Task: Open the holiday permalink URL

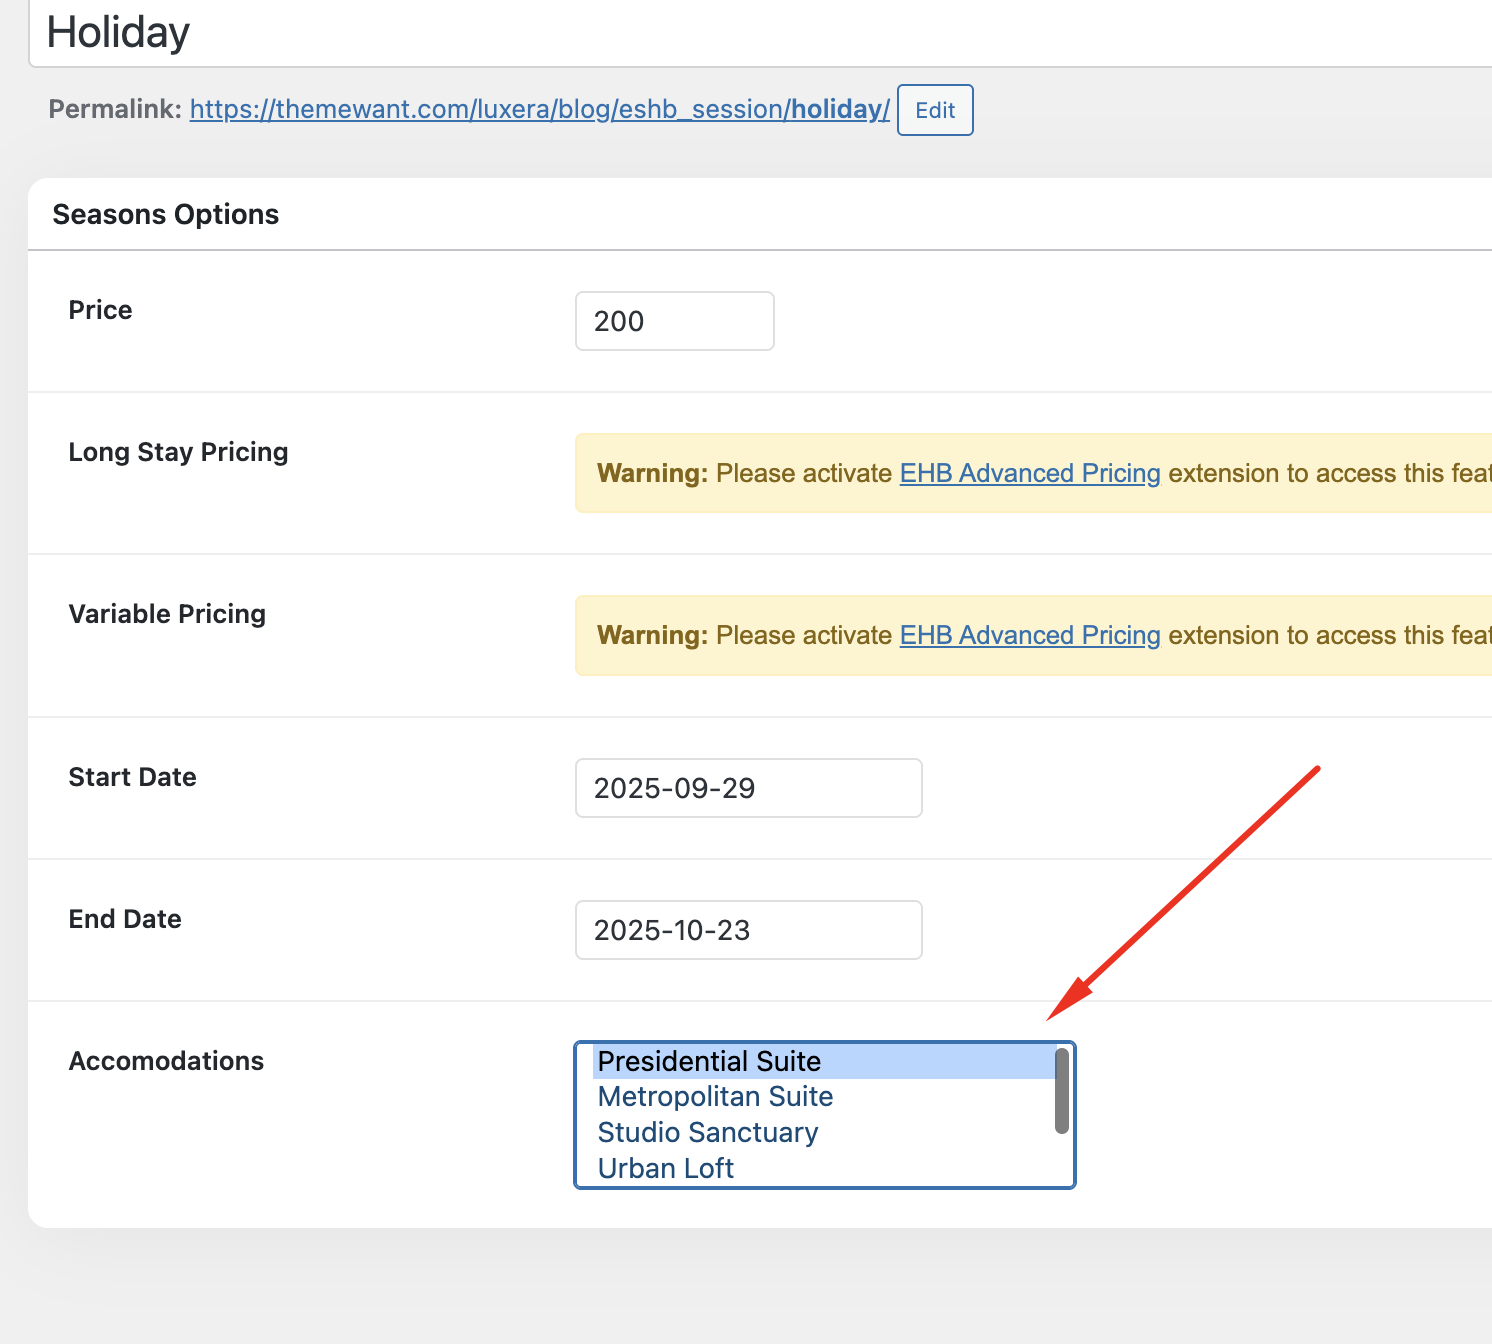Action: (539, 109)
